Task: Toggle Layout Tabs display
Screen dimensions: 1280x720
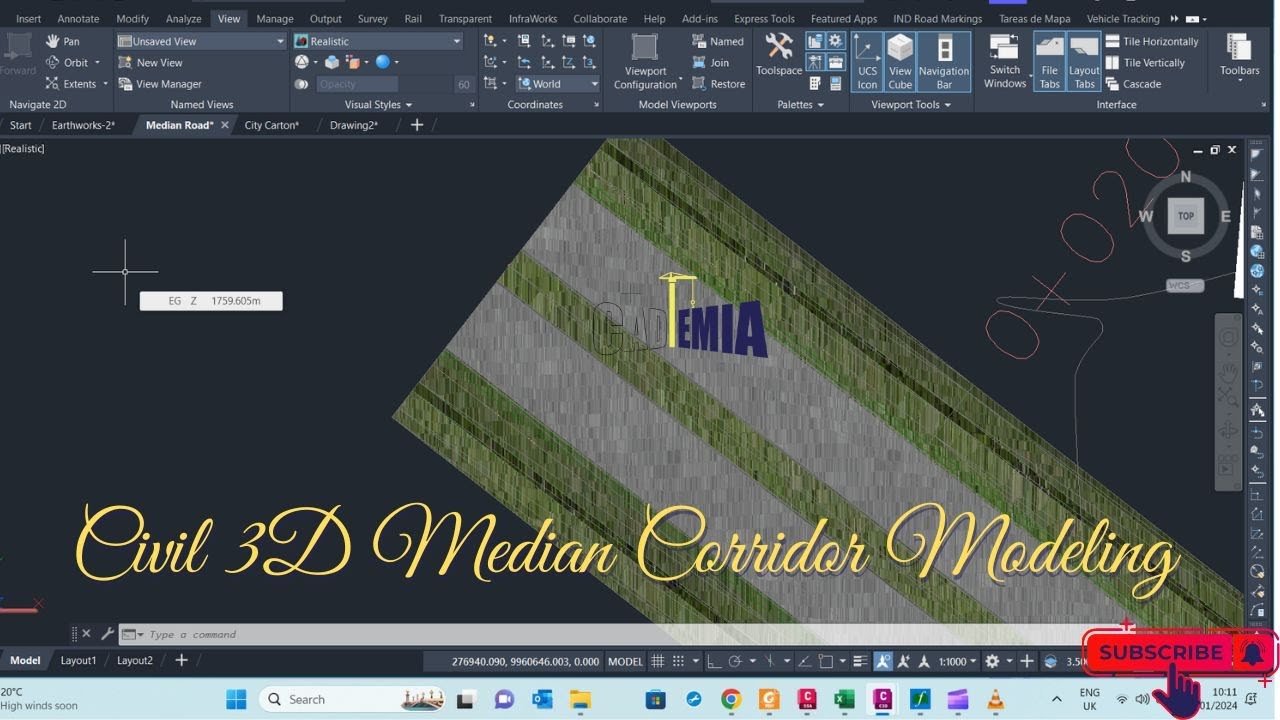Action: pyautogui.click(x=1084, y=62)
